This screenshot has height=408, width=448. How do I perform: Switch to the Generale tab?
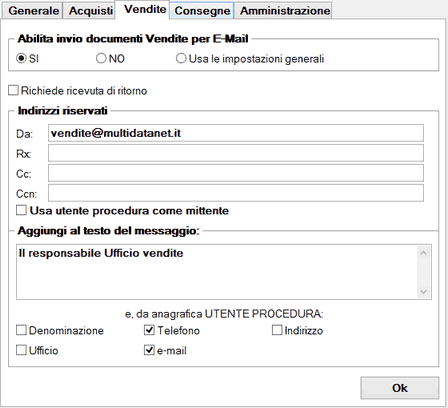pos(32,11)
